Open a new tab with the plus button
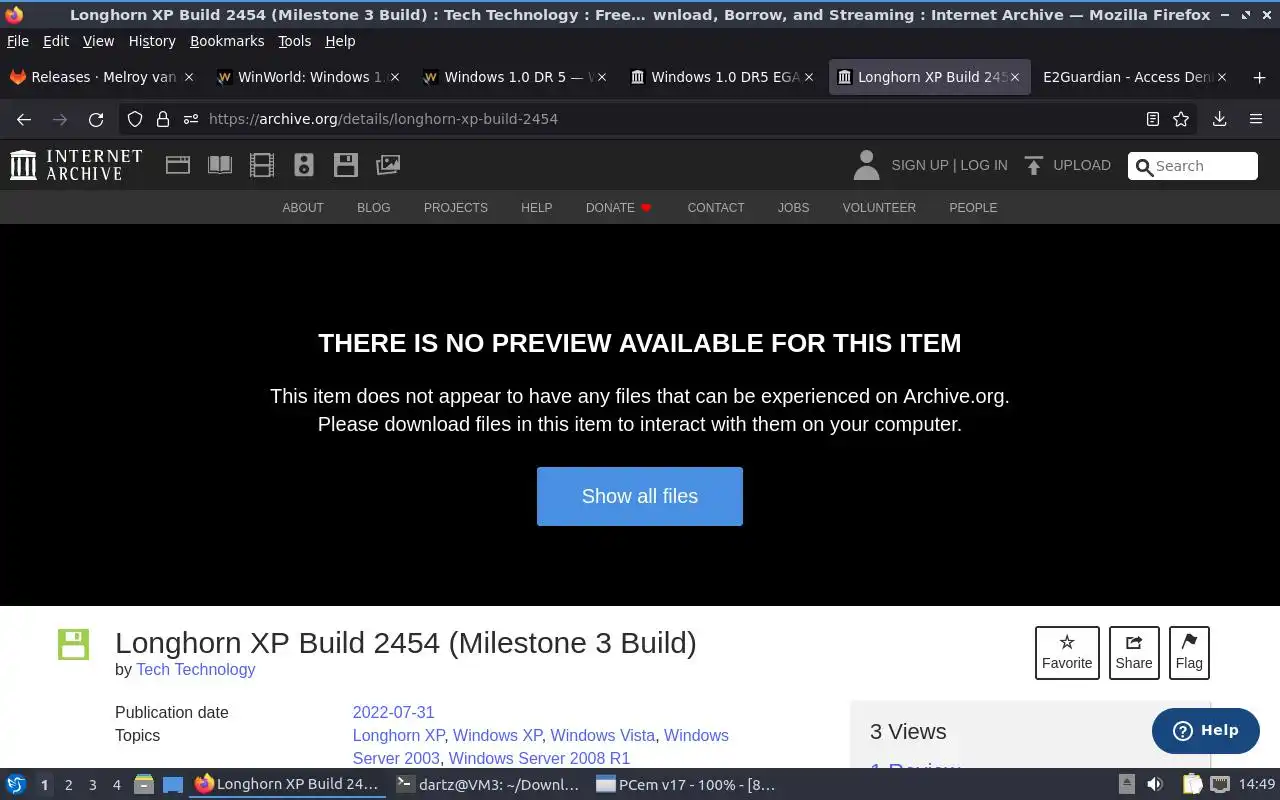This screenshot has height=800, width=1280. point(1259,77)
